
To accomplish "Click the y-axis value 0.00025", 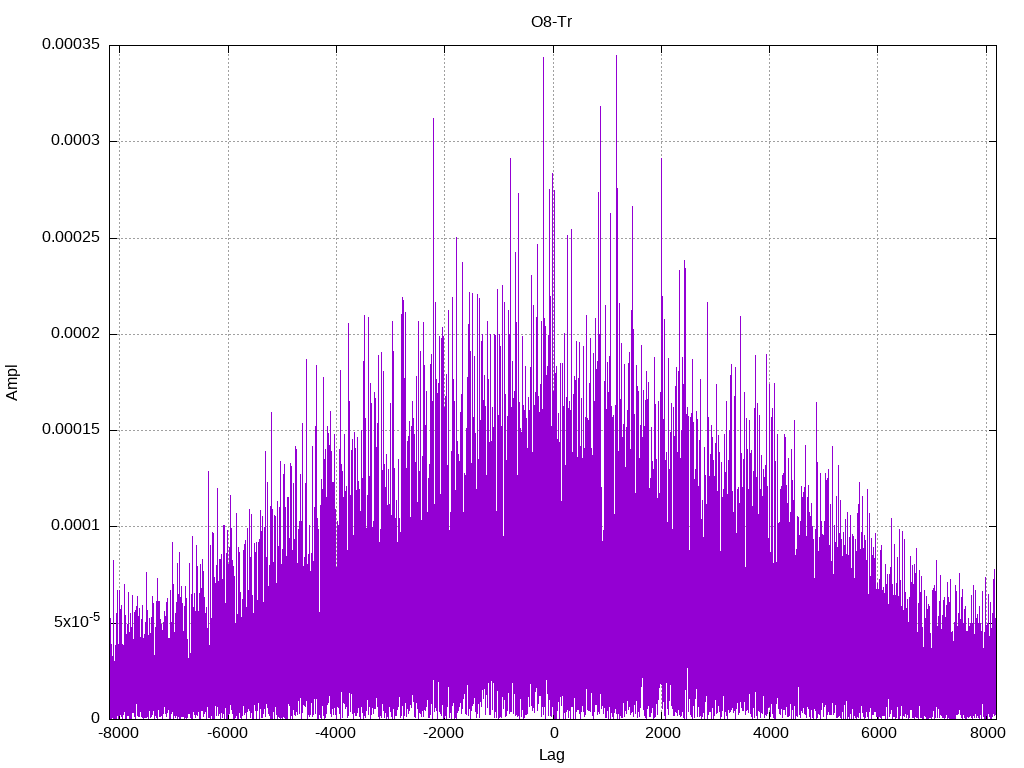I will coord(71,237).
